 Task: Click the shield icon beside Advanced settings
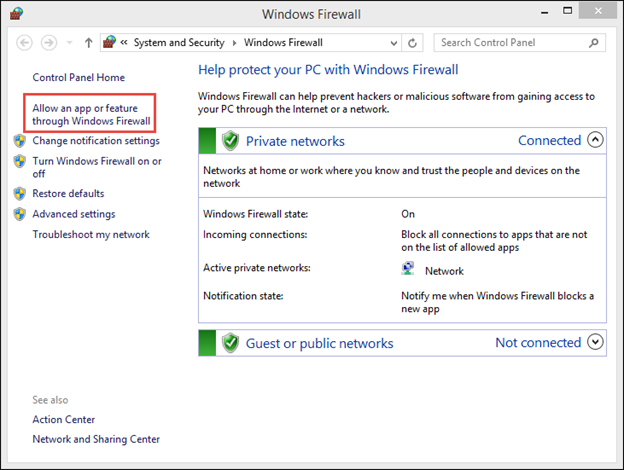20,214
